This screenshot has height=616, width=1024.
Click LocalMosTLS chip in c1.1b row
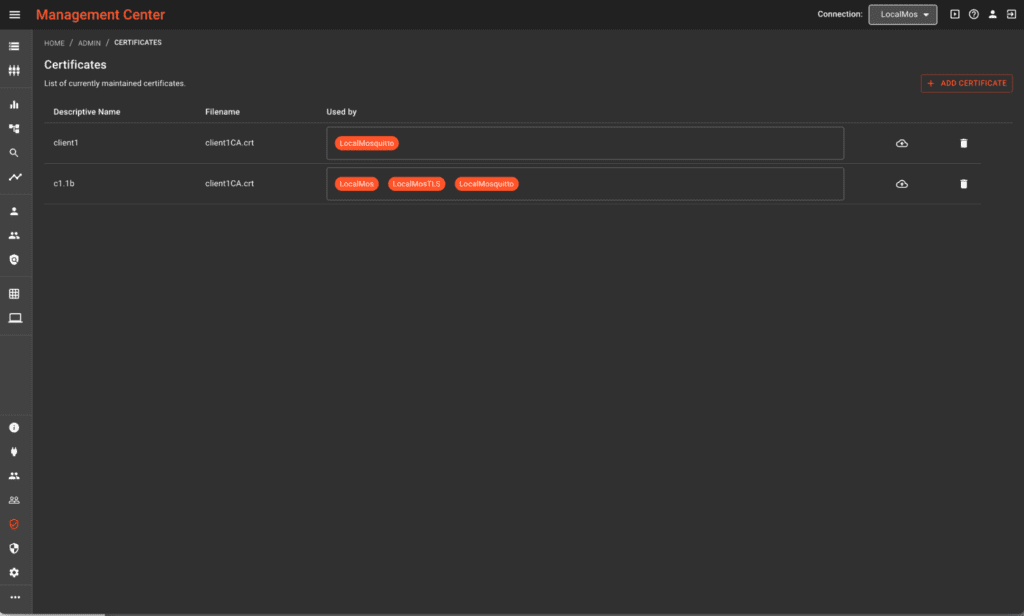coord(416,184)
